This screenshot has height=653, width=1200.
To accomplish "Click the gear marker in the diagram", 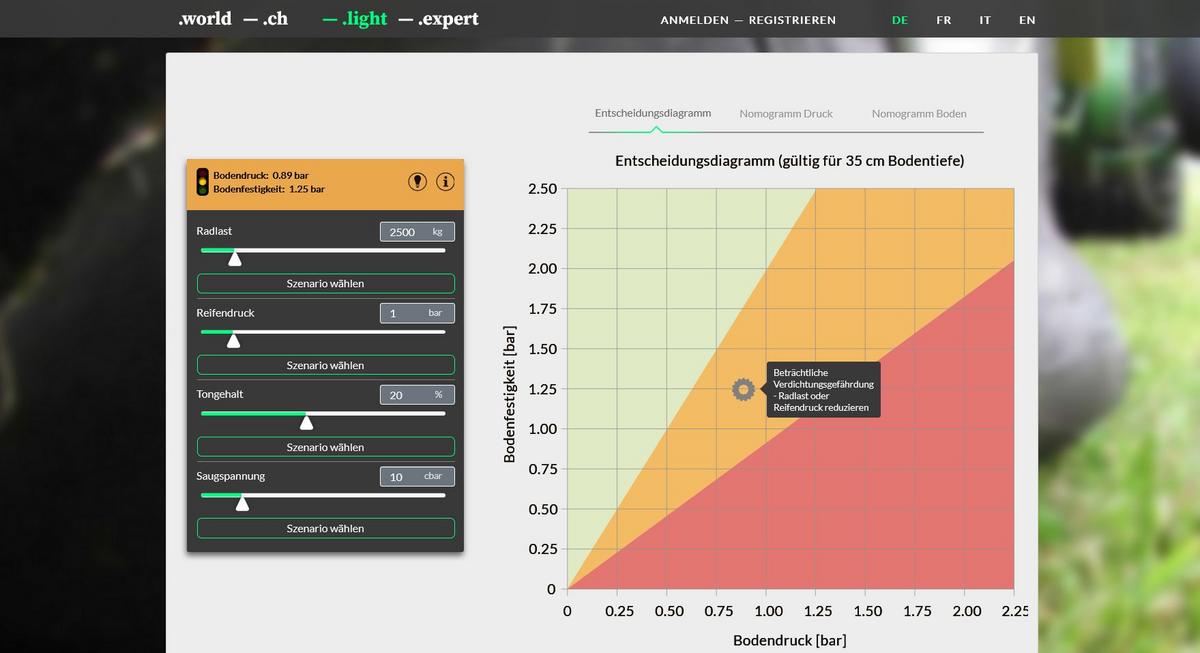I will tap(742, 390).
